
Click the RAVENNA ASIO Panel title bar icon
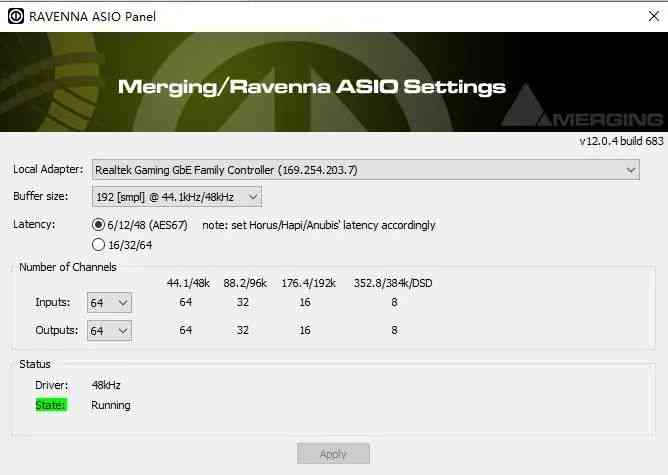(x=16, y=16)
